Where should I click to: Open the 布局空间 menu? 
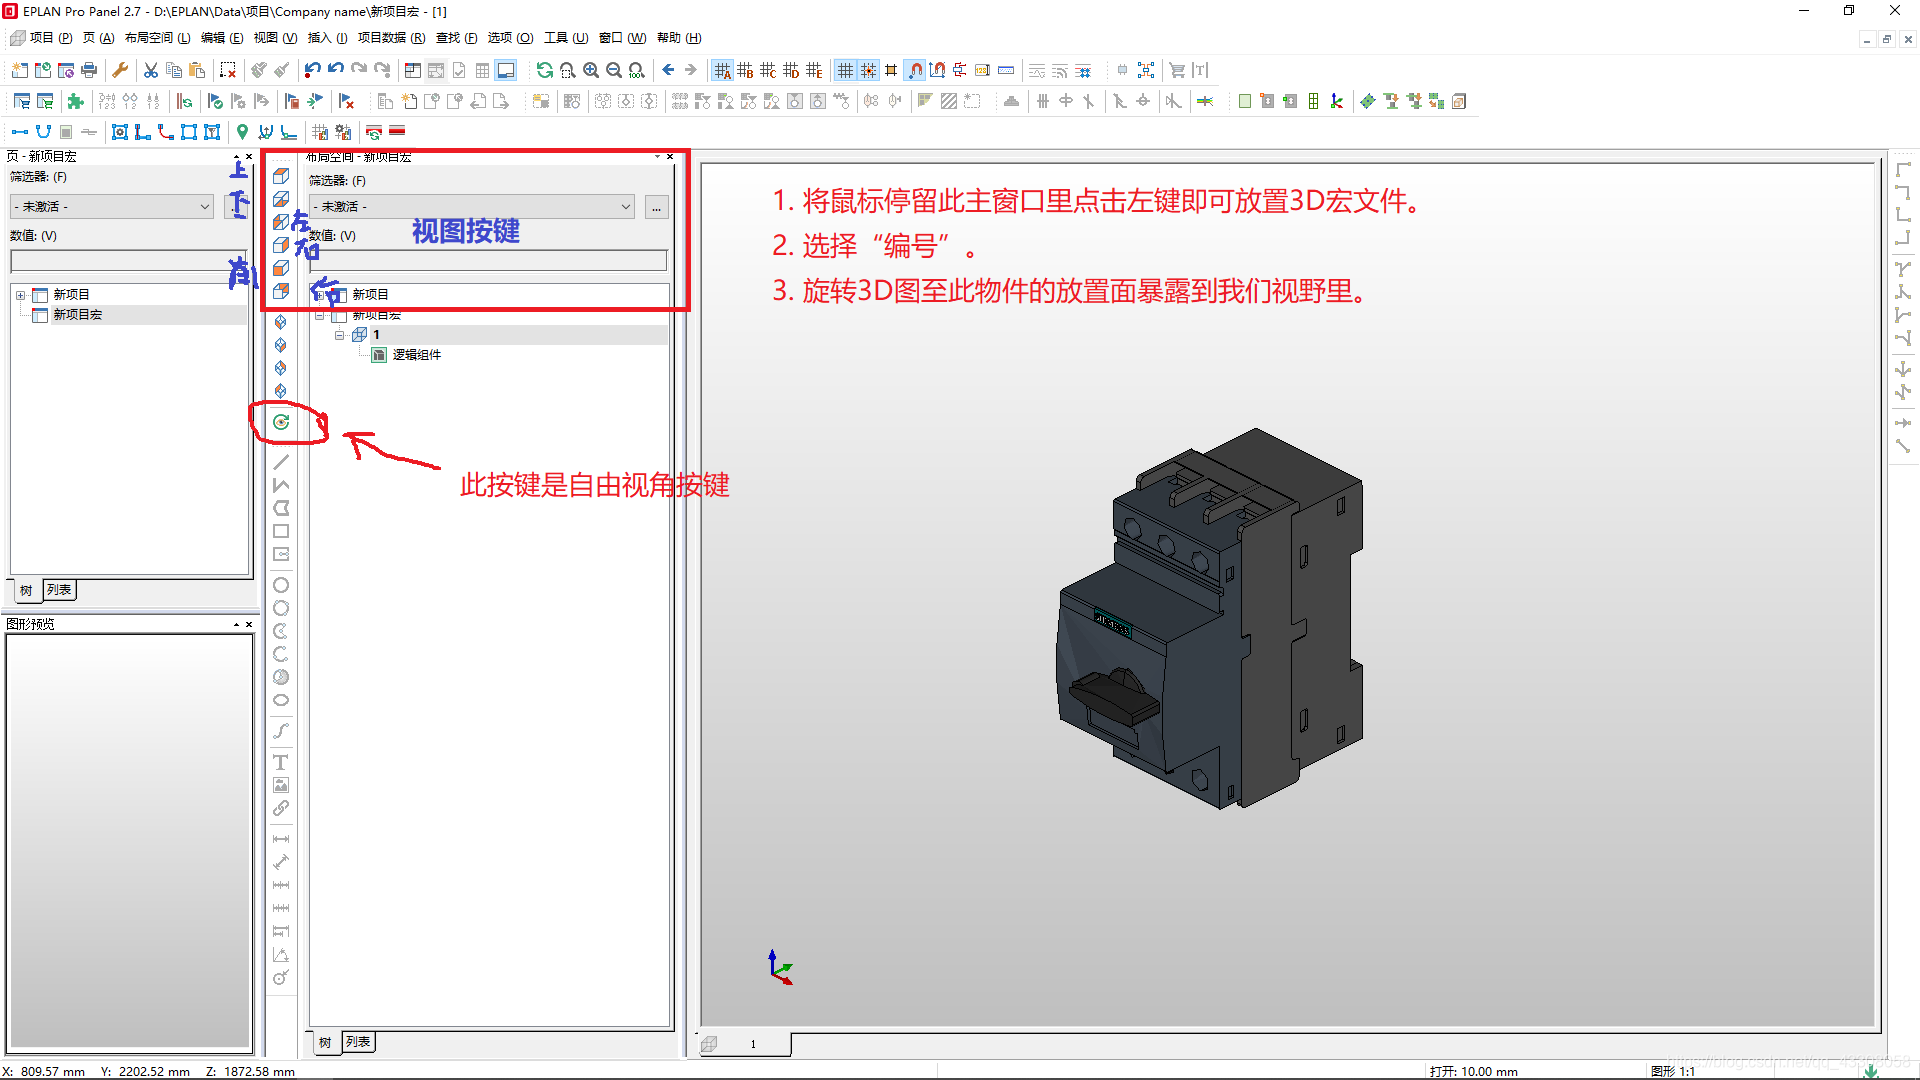point(157,38)
